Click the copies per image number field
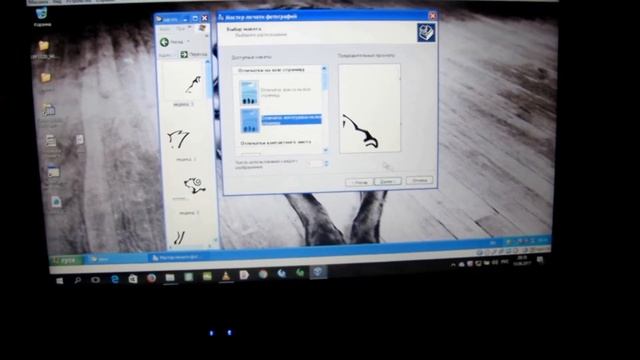This screenshot has height=360, width=640. coord(316,164)
